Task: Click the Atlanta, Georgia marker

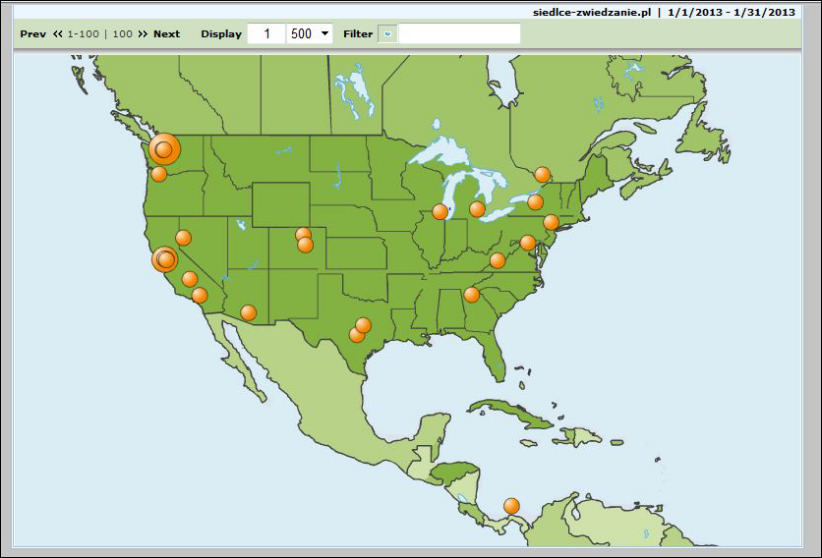Action: 472,295
